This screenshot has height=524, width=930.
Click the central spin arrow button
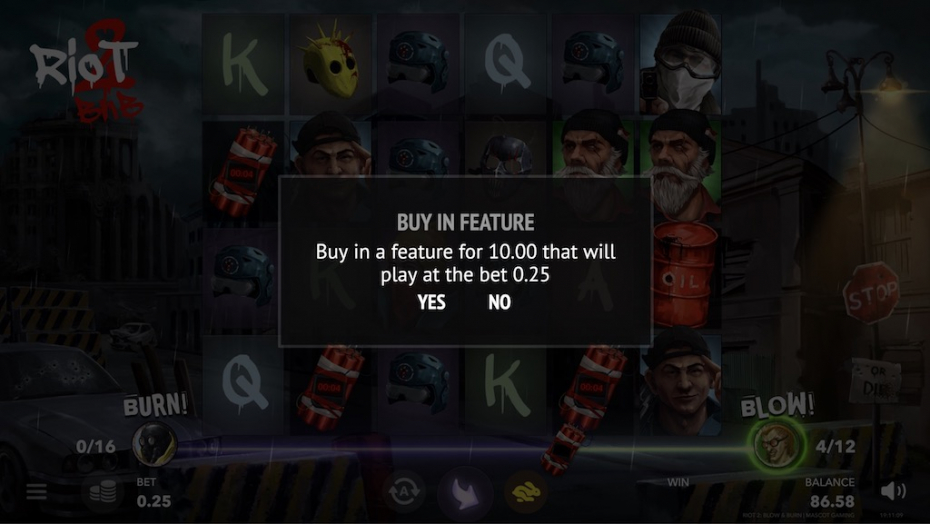coord(465,491)
